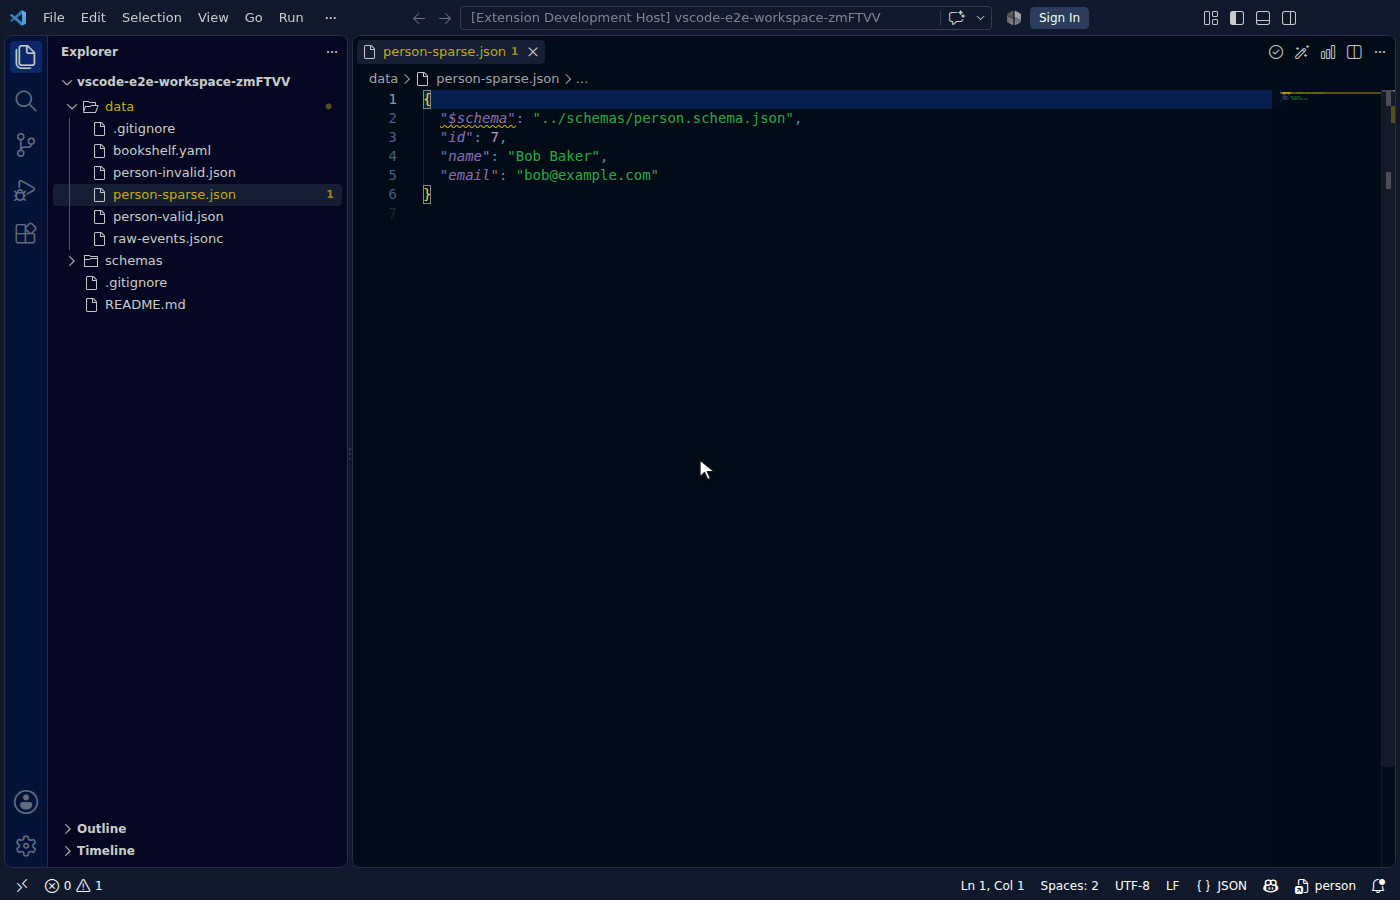Open the Run menu
Screen dimensions: 1400x900
point(291,18)
